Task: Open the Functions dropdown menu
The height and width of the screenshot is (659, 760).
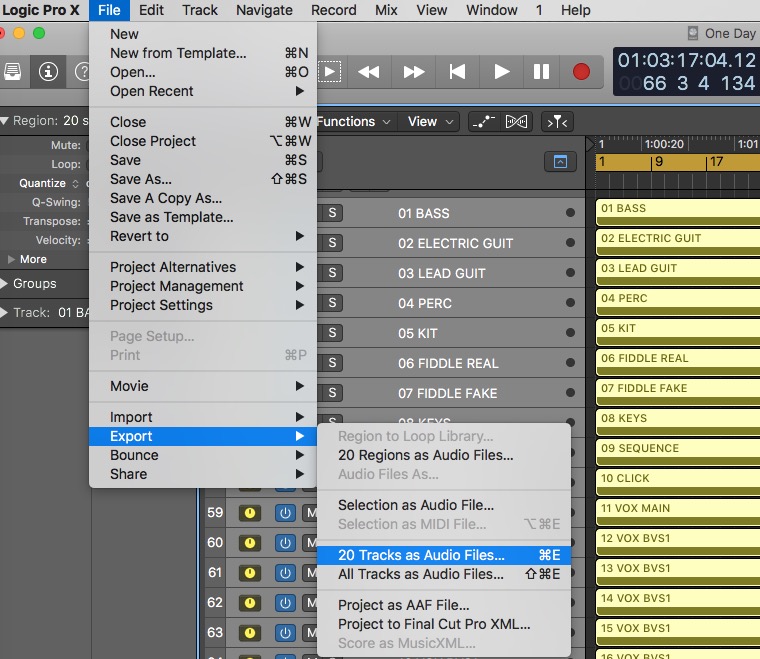Action: pos(354,121)
